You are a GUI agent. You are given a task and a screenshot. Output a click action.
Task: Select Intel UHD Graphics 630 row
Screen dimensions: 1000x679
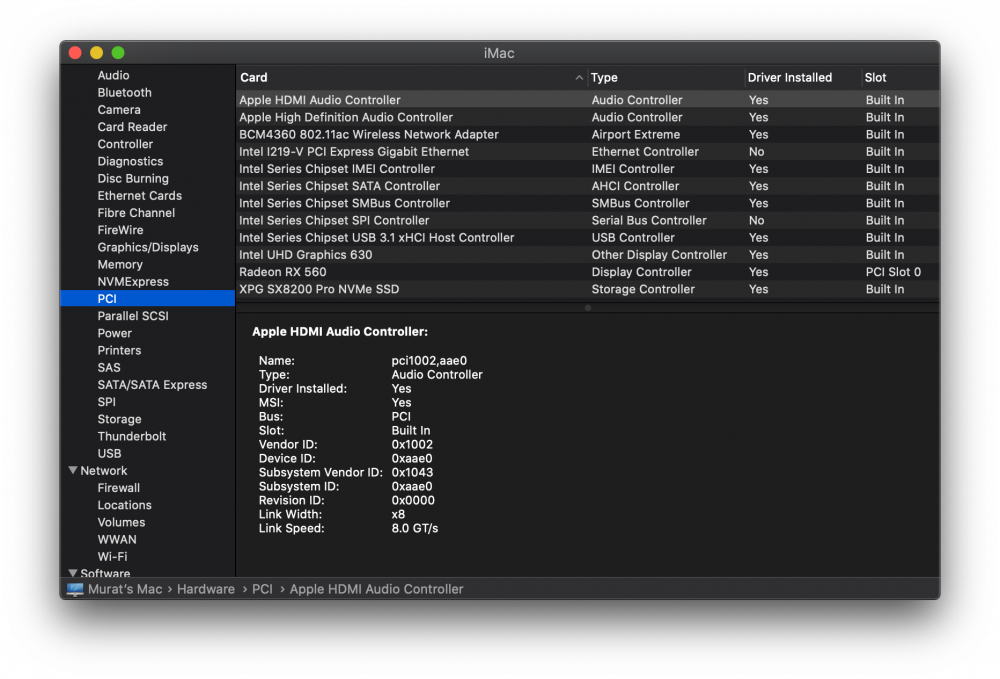[x=587, y=255]
